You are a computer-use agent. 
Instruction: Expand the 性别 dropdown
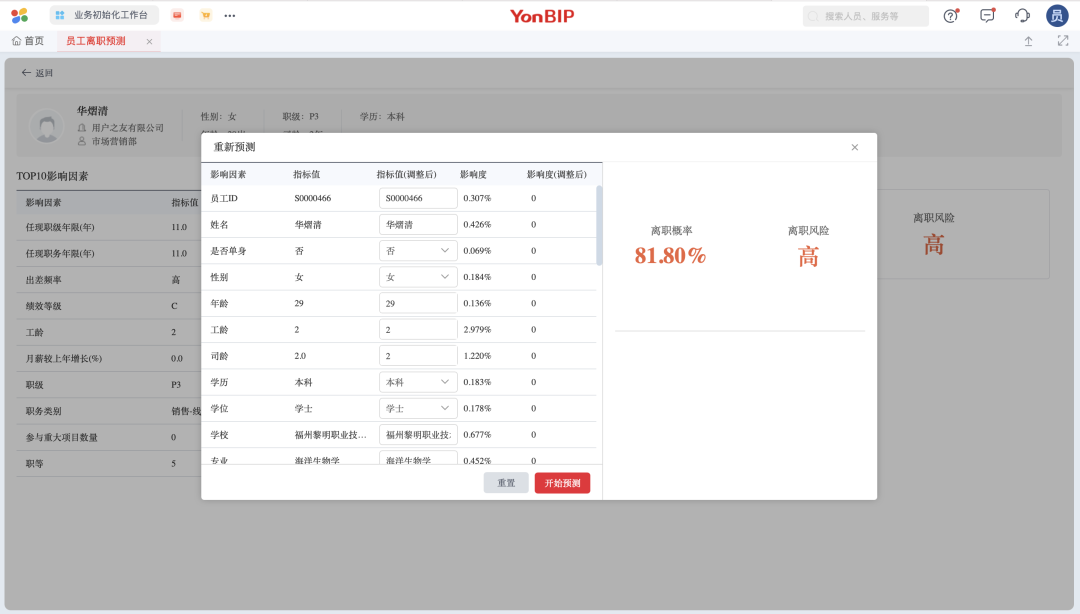(x=418, y=277)
